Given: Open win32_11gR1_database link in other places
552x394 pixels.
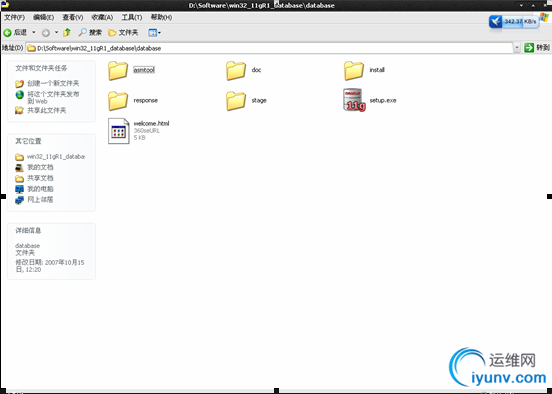Looking at the screenshot, I should coord(56,156).
